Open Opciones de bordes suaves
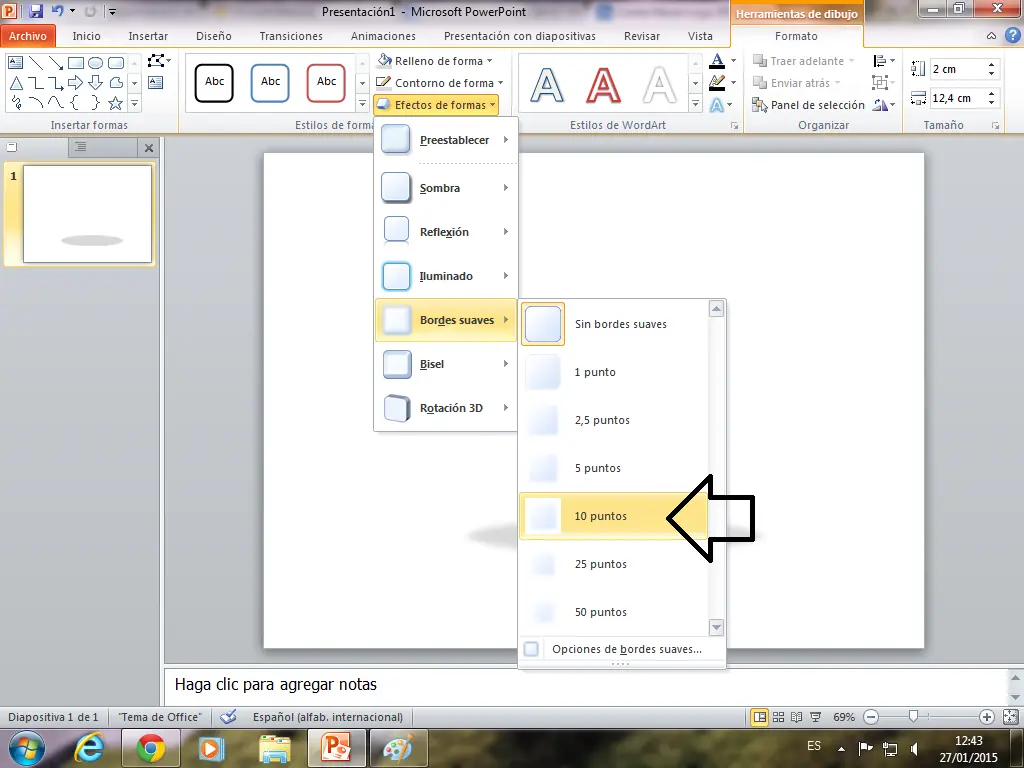Viewport: 1024px width, 768px height. 622,649
